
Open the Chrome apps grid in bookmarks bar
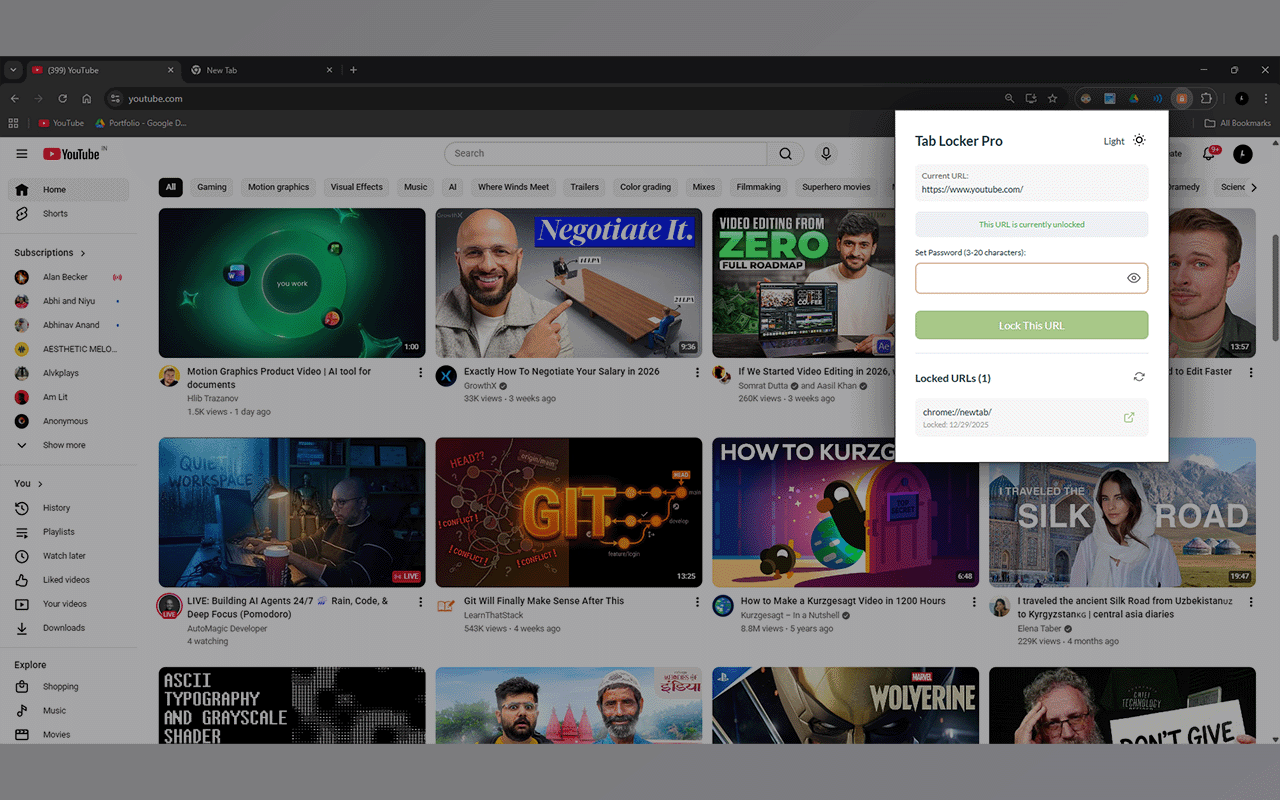13,123
